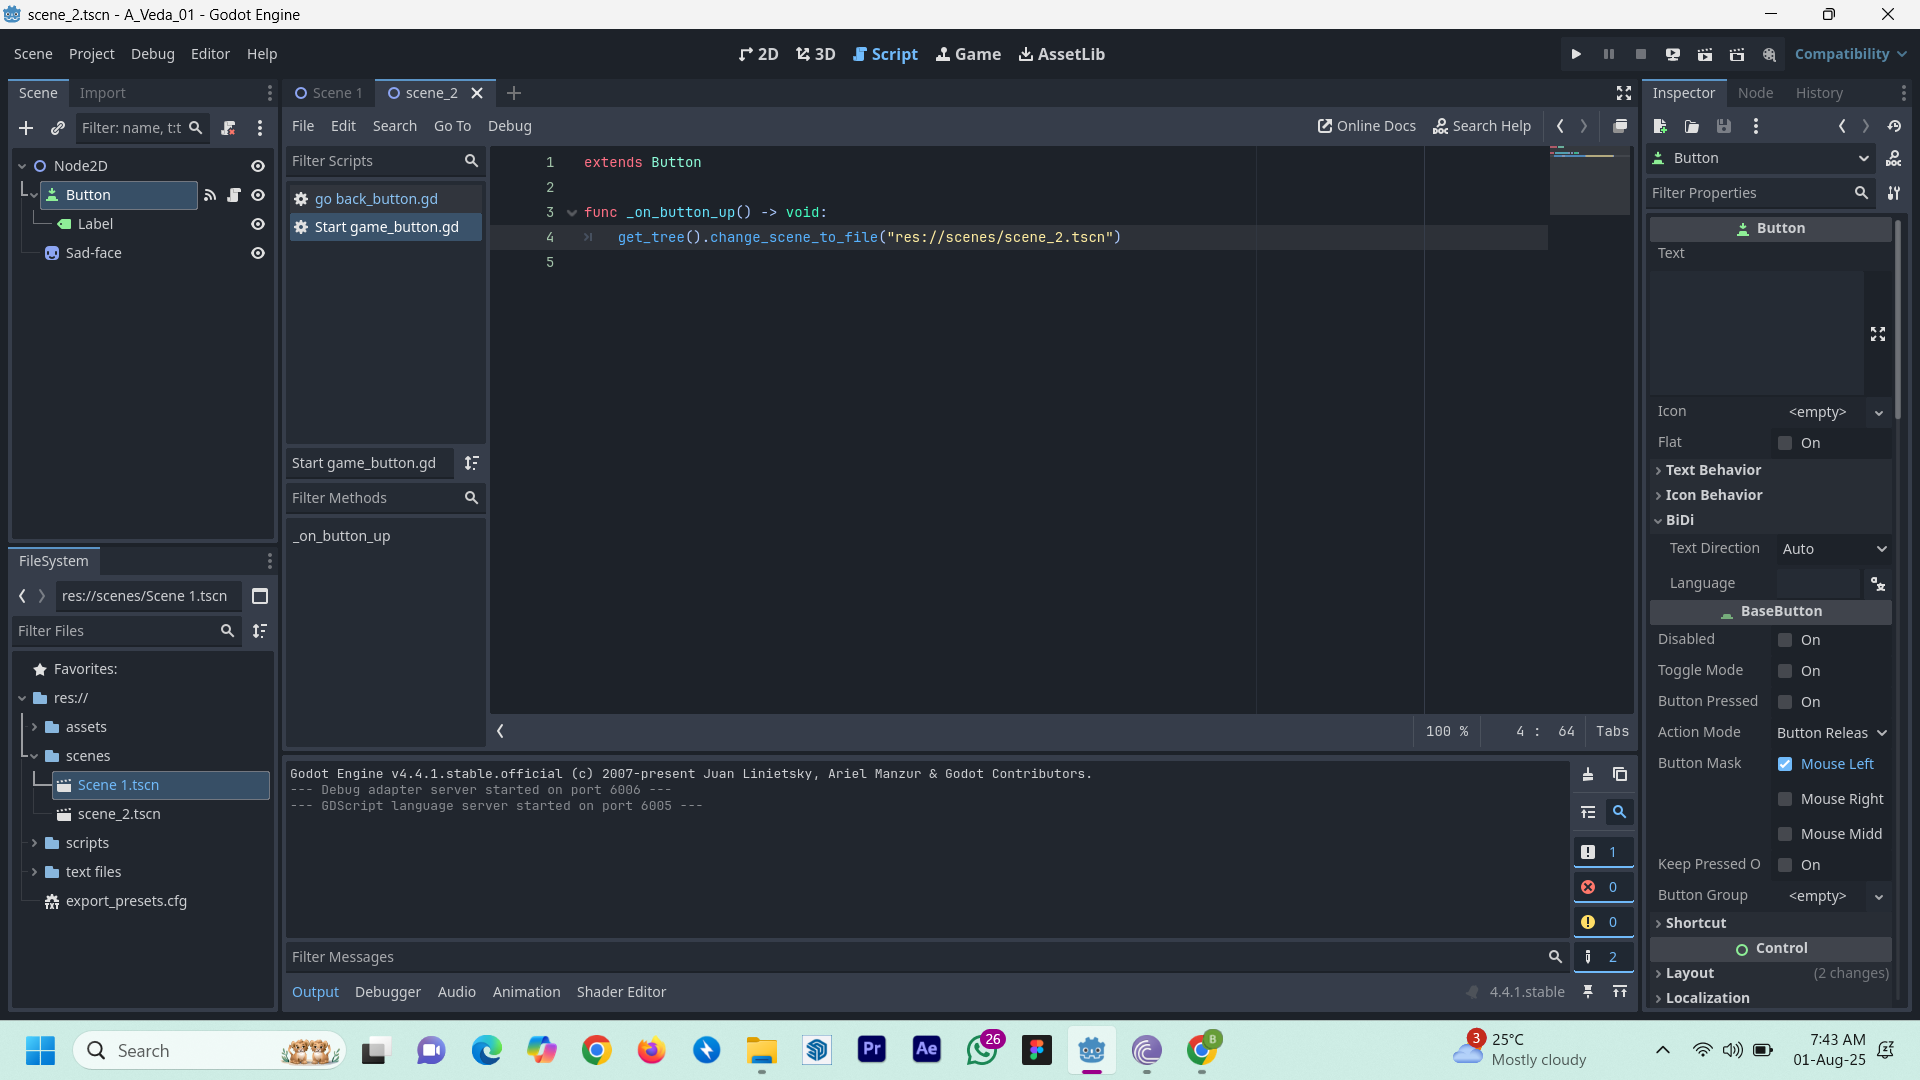Open the Action Mode dropdown
1920x1080 pixels.
click(1832, 733)
